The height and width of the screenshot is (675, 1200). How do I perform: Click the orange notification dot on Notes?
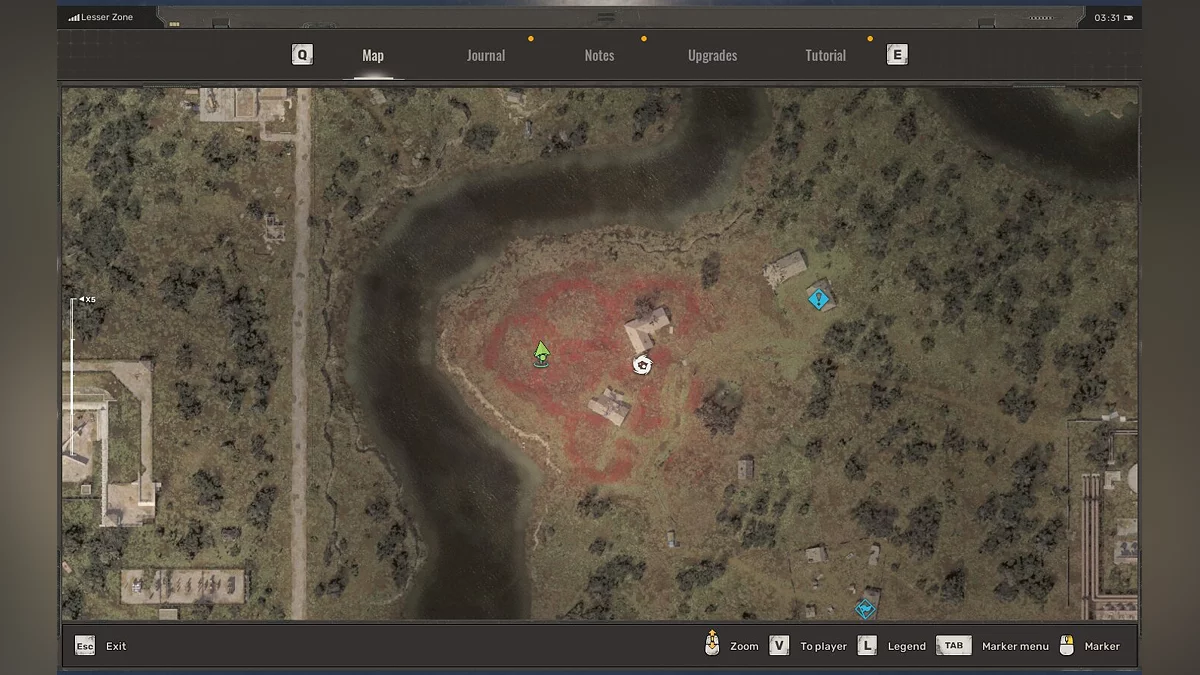click(644, 39)
